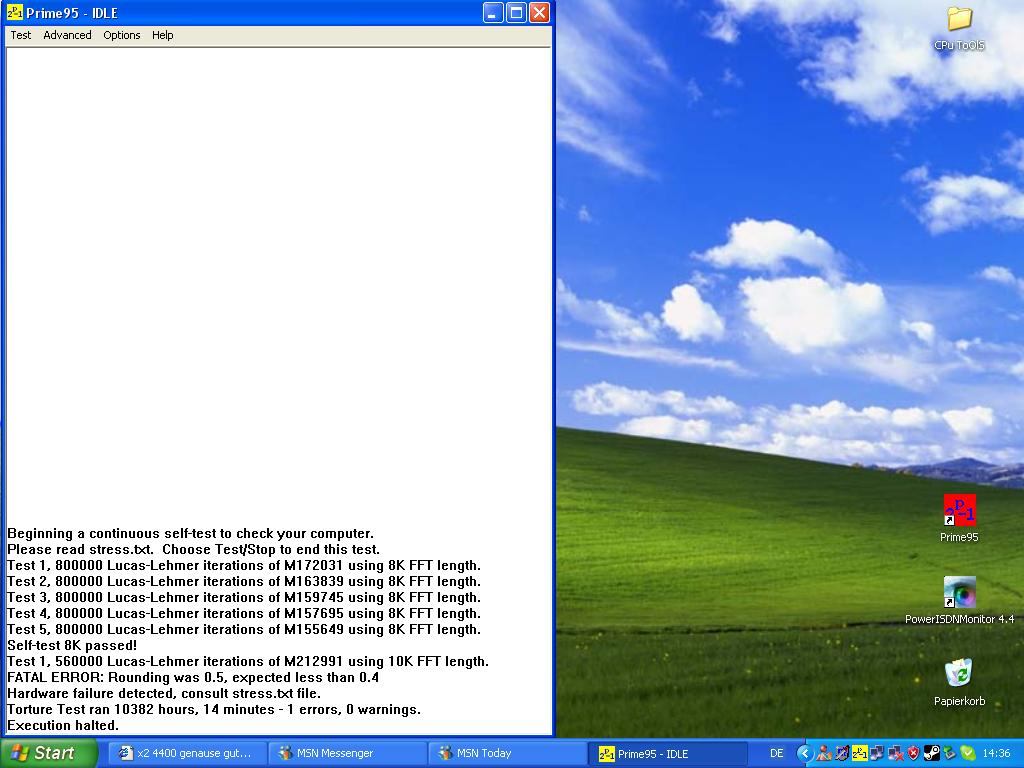Viewport: 1024px width, 768px height.
Task: Click green checkmark shield tray icon
Action: tap(968, 753)
